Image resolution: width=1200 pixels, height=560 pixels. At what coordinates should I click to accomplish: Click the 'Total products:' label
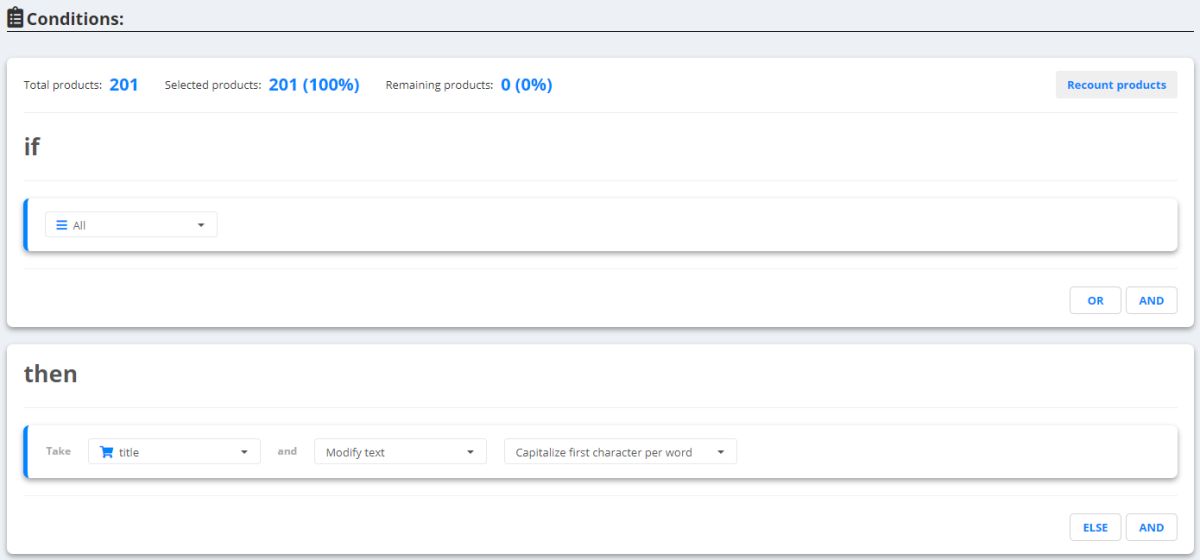pyautogui.click(x=63, y=85)
